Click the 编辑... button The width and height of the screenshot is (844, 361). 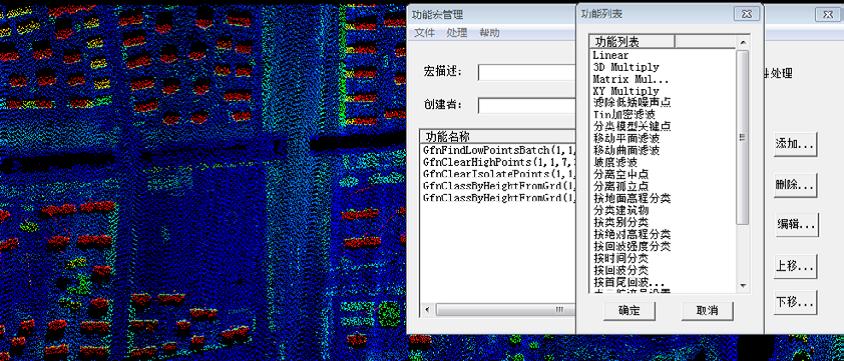click(797, 225)
